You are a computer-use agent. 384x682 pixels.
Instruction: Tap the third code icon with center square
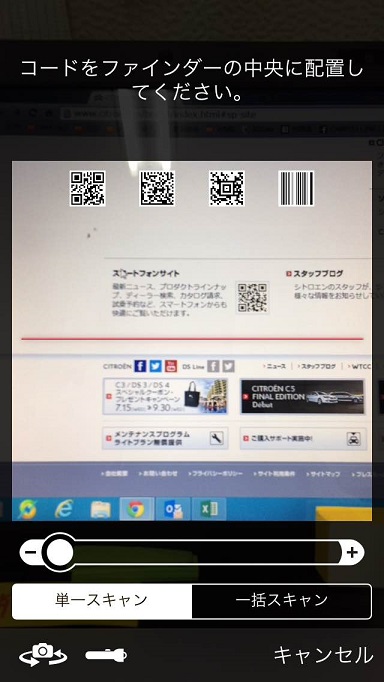coord(226,188)
